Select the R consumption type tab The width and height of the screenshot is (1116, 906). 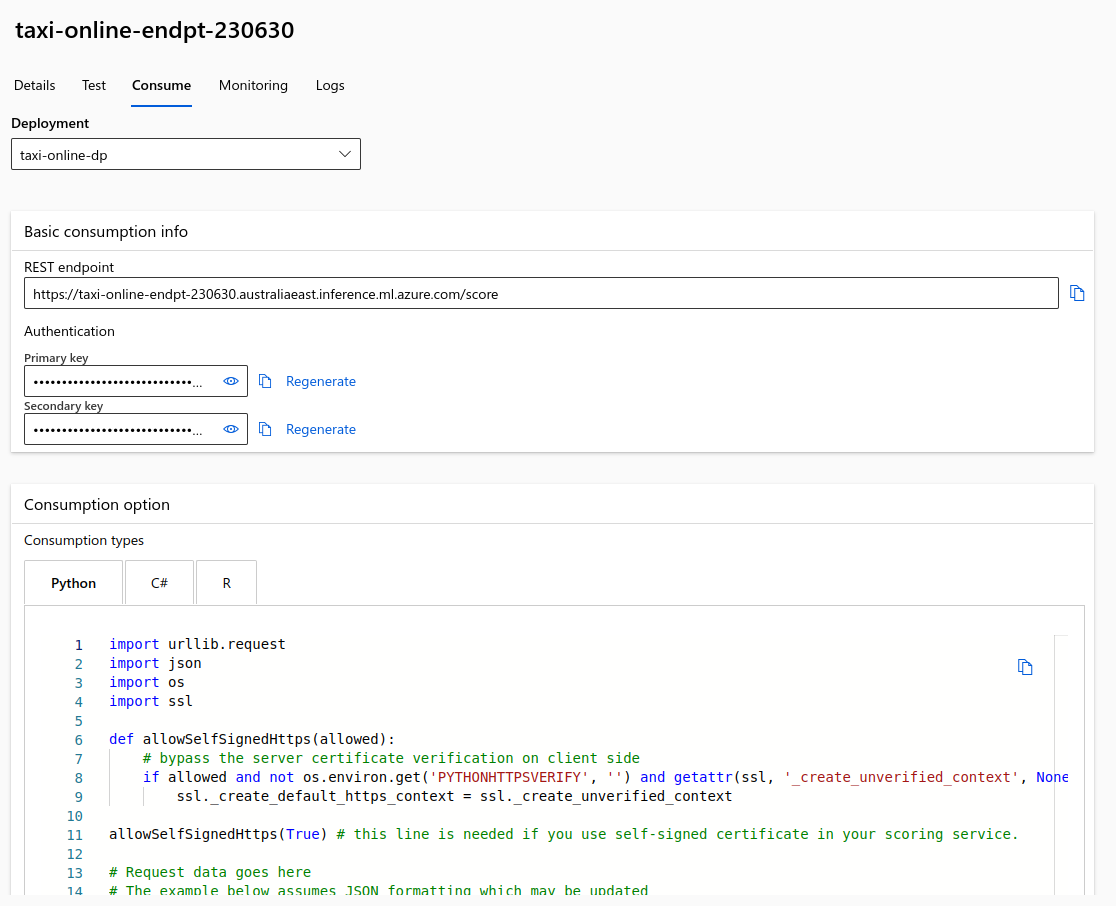227,583
